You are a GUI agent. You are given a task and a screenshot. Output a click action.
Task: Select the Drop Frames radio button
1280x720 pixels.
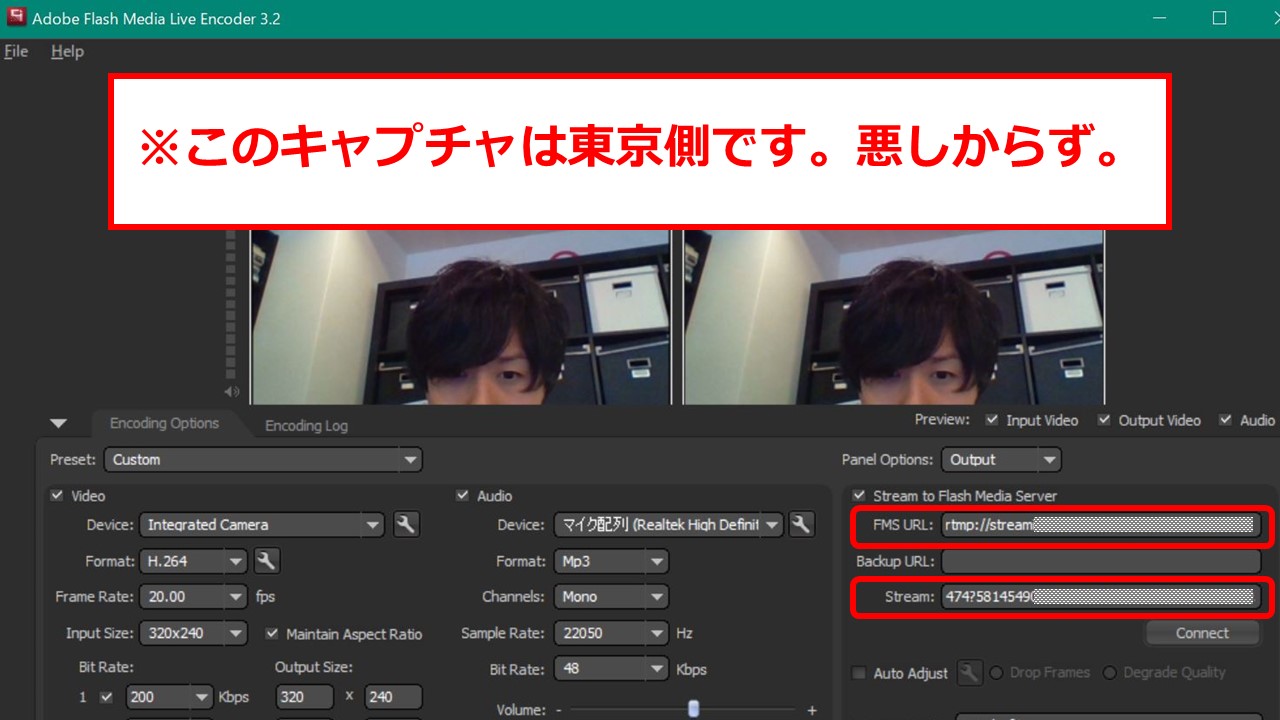996,673
